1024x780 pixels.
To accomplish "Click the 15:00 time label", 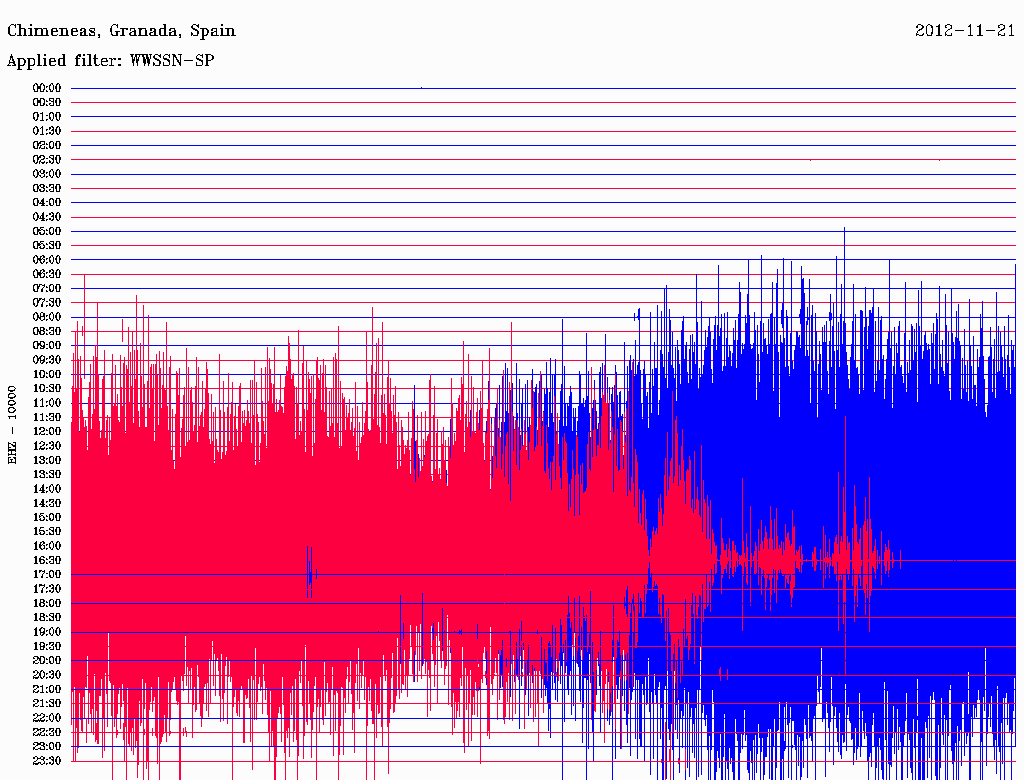I will tap(47, 517).
